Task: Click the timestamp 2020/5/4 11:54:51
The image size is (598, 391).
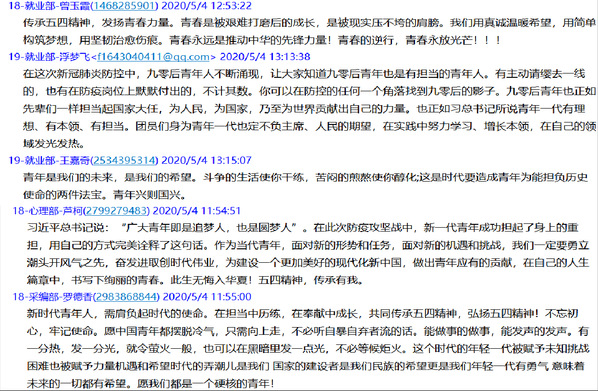Action: 196,211
